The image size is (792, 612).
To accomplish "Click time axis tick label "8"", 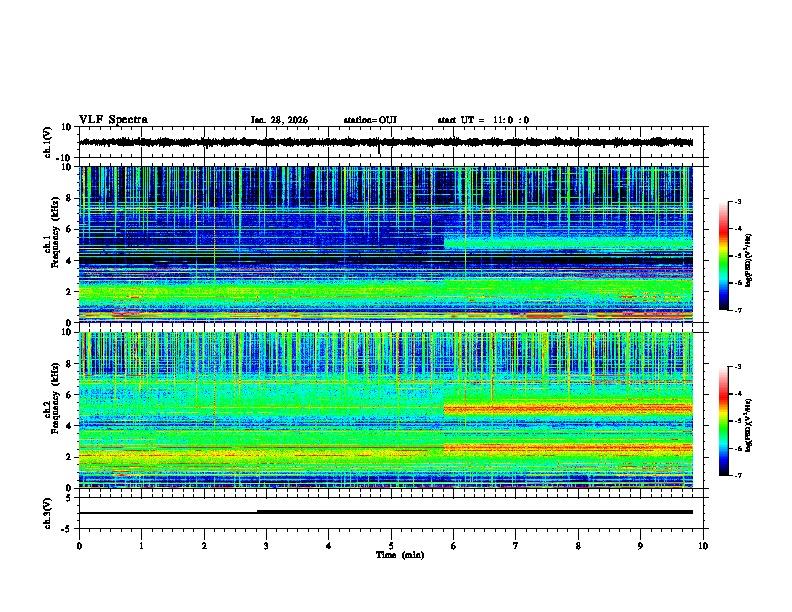I will [x=578, y=546].
